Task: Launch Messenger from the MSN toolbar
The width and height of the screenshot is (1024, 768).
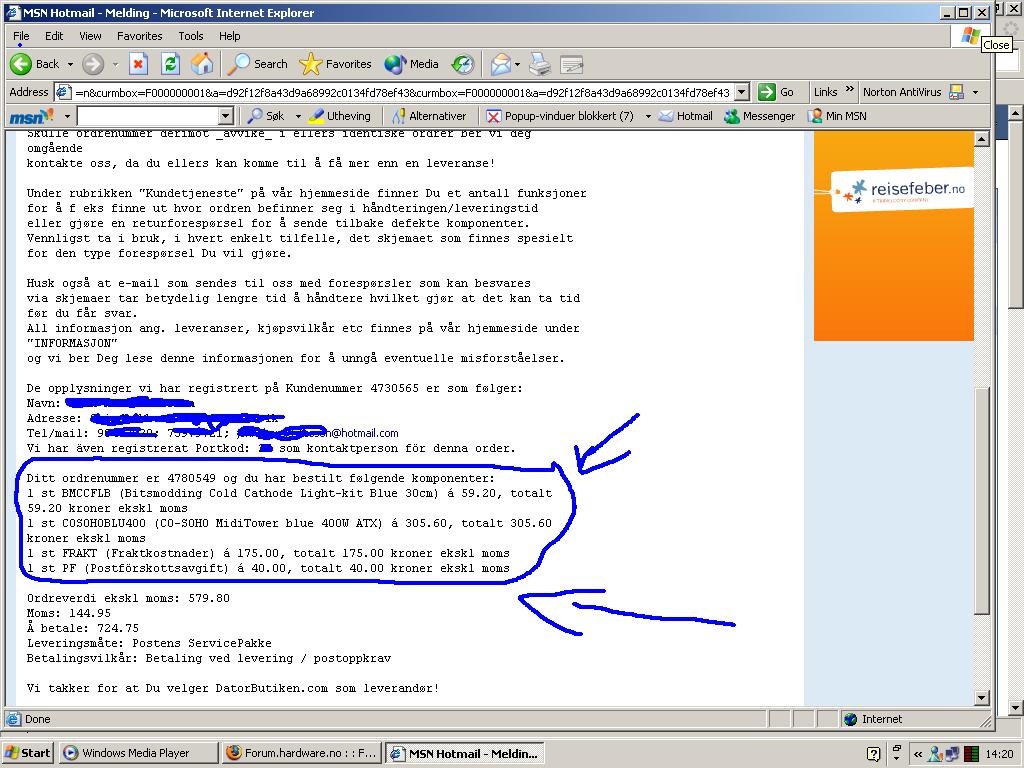Action: [x=760, y=116]
